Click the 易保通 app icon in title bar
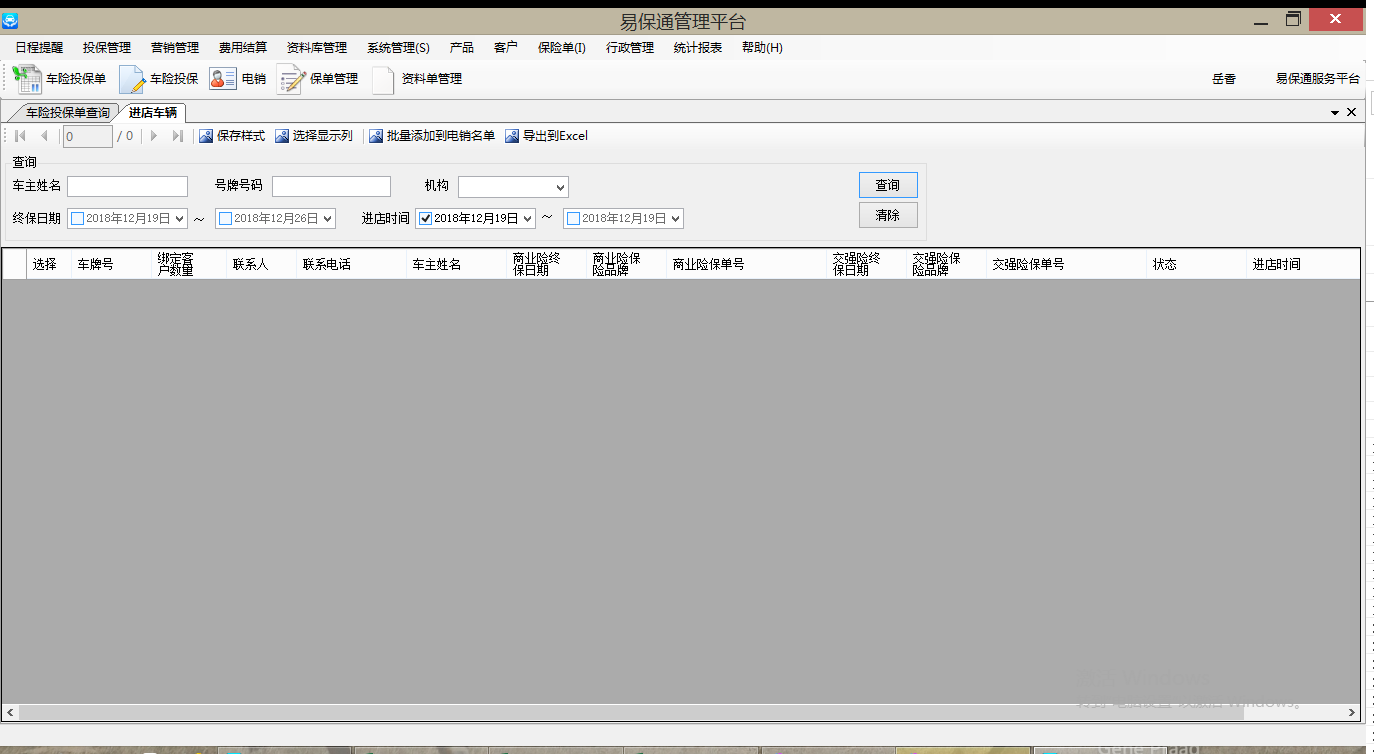The height and width of the screenshot is (754, 1374). (x=10, y=21)
